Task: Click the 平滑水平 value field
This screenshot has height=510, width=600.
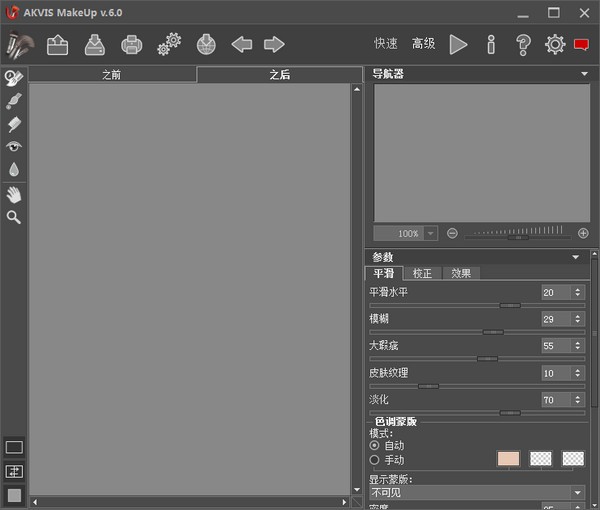Action: point(554,292)
